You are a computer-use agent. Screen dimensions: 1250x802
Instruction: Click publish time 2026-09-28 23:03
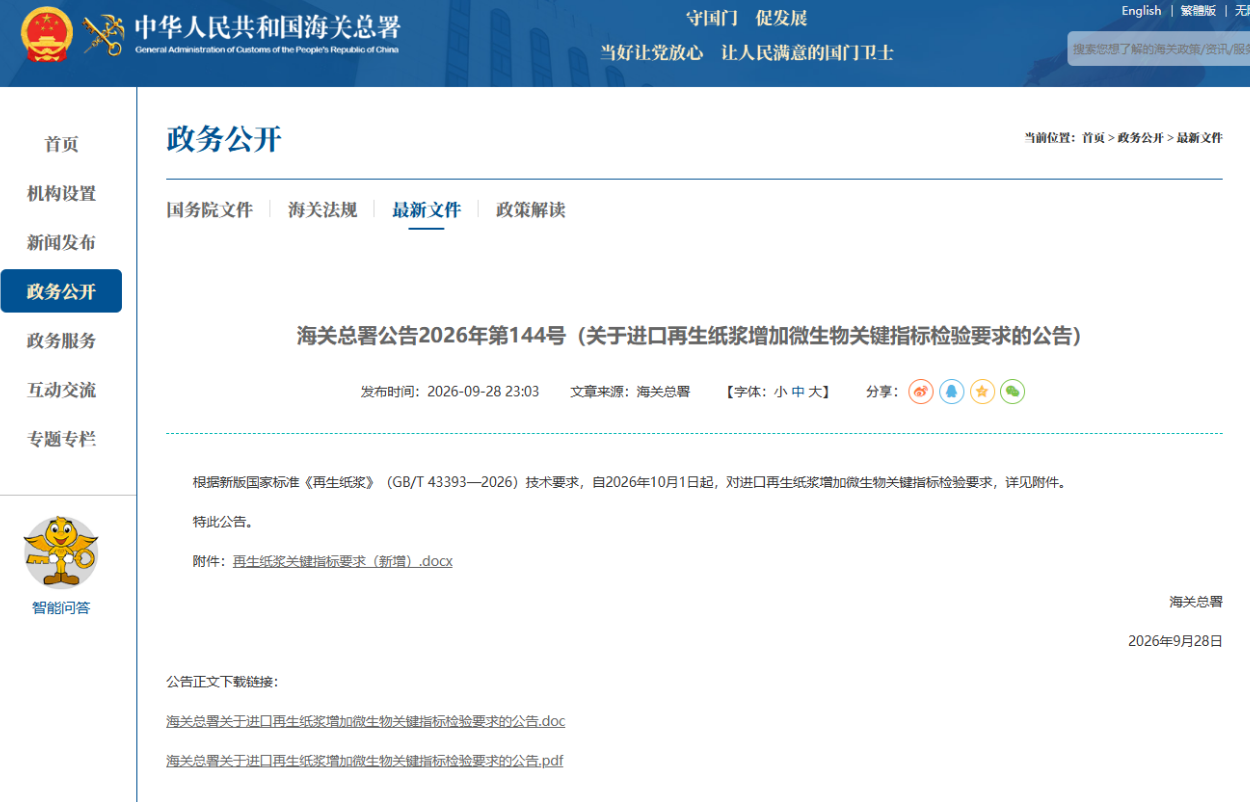click(x=450, y=392)
